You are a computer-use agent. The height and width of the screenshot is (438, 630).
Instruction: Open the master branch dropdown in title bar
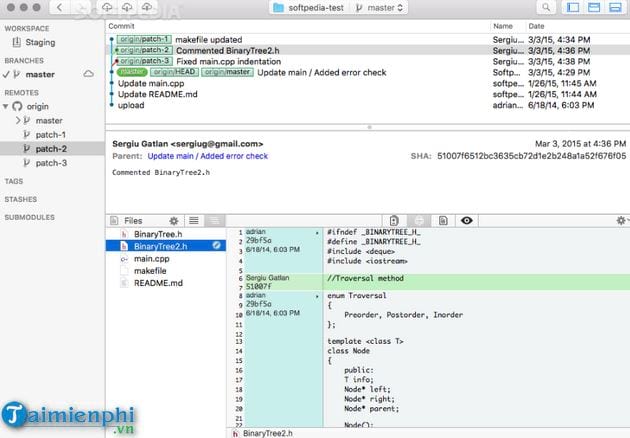(379, 8)
